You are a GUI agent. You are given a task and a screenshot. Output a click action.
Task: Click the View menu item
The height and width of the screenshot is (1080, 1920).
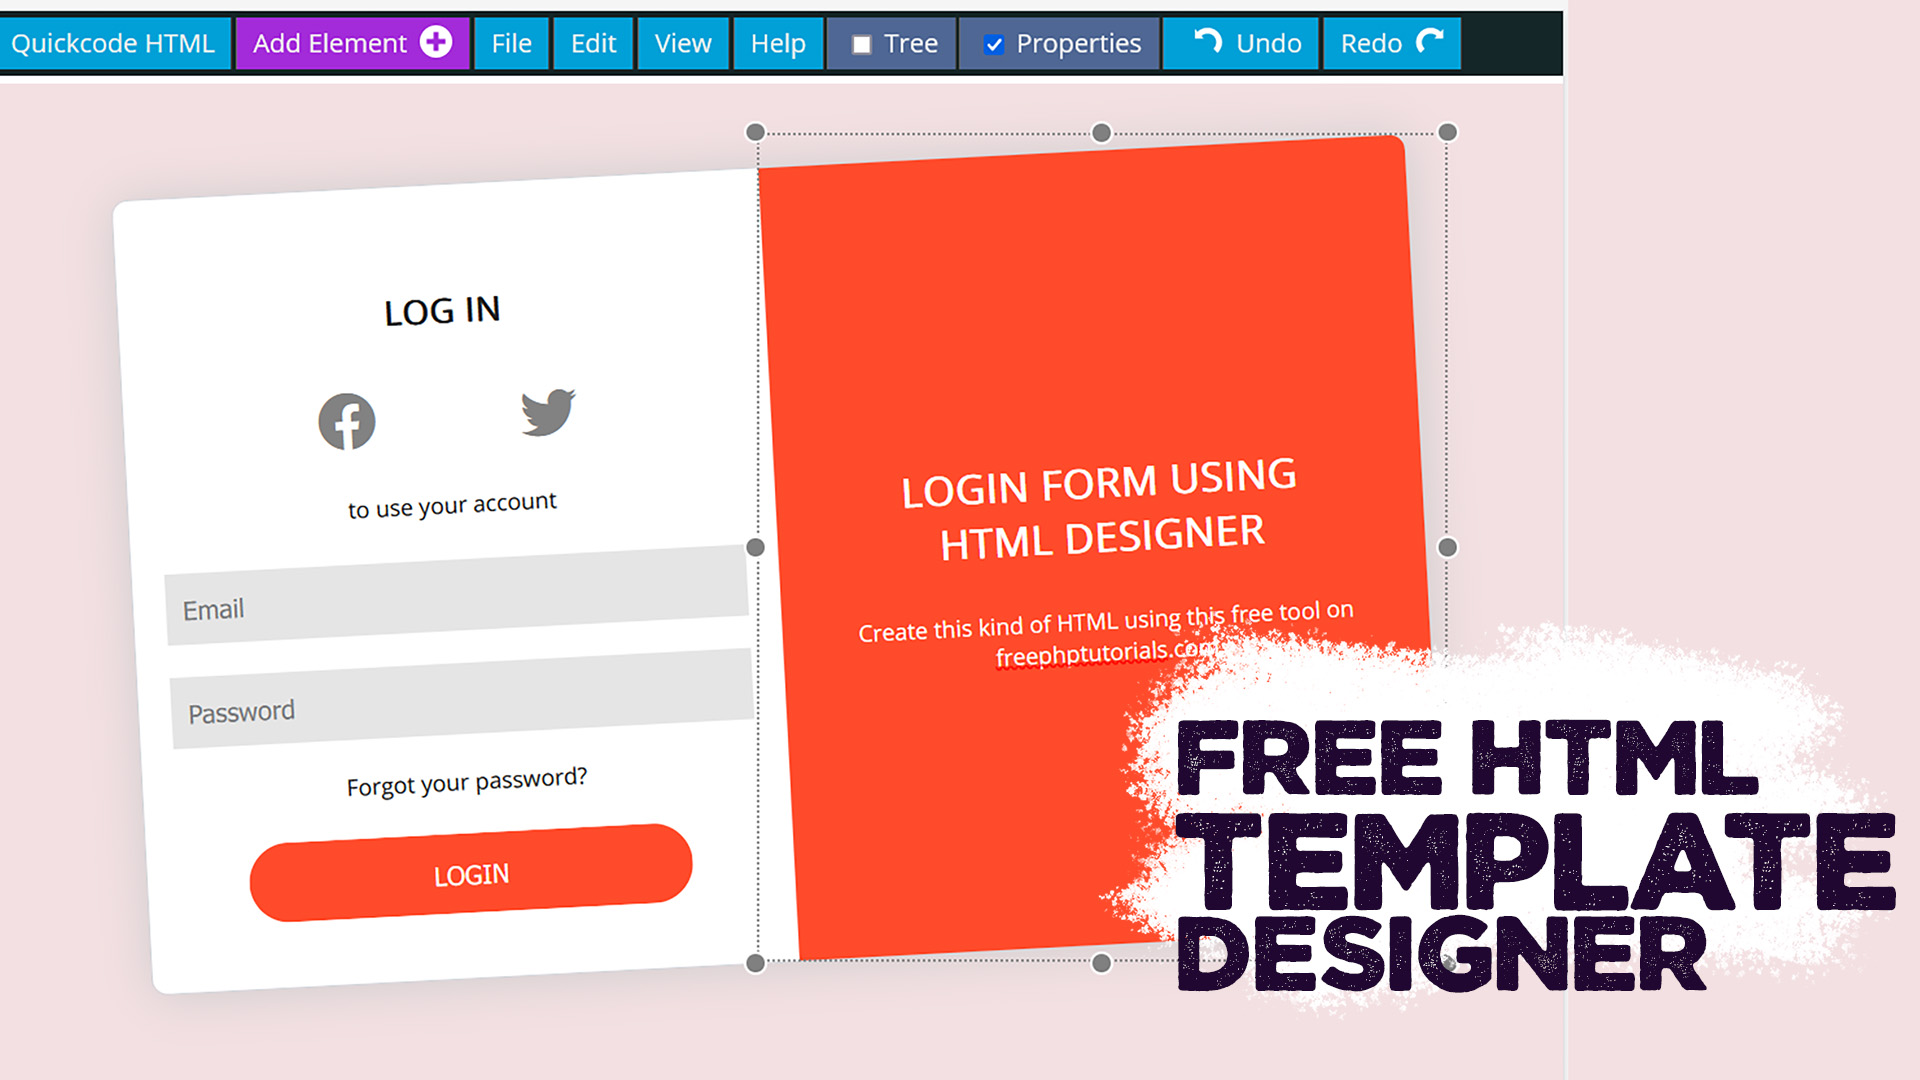click(x=683, y=42)
